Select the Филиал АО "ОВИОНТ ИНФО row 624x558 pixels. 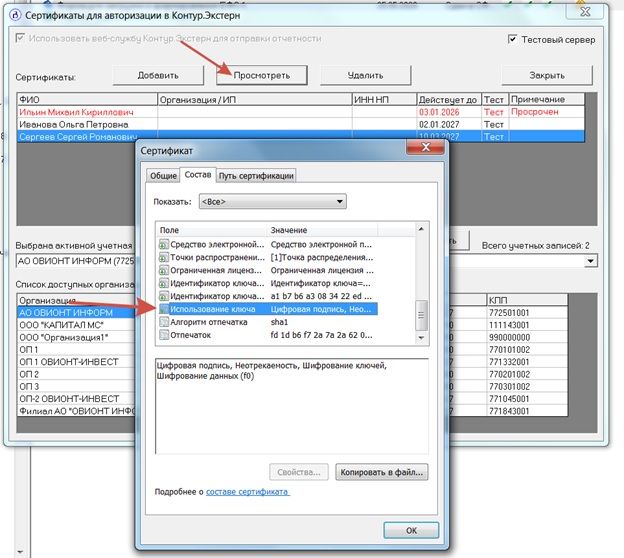click(x=76, y=411)
